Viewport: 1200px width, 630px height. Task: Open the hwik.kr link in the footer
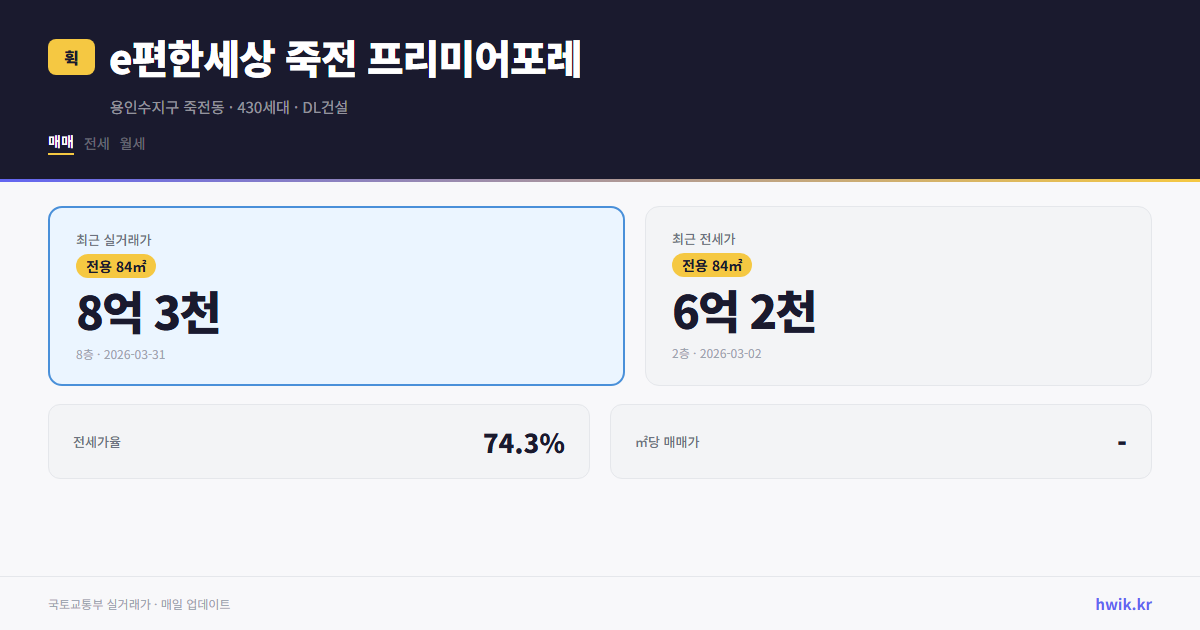tap(1122, 604)
